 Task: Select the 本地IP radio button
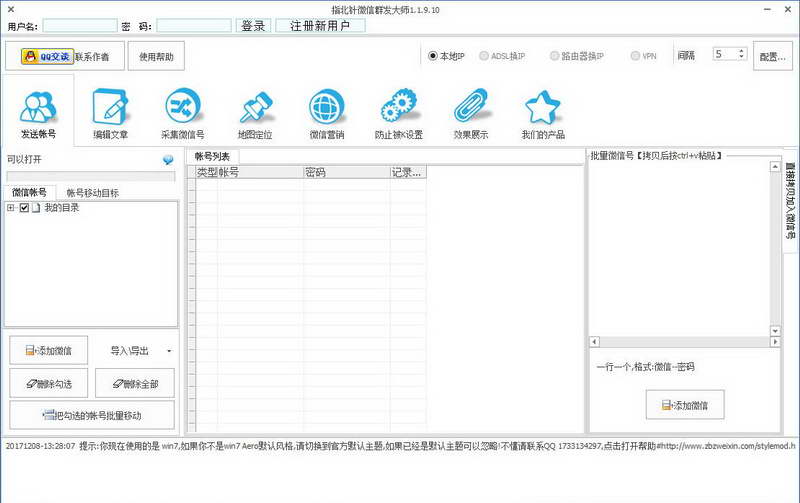coord(433,56)
